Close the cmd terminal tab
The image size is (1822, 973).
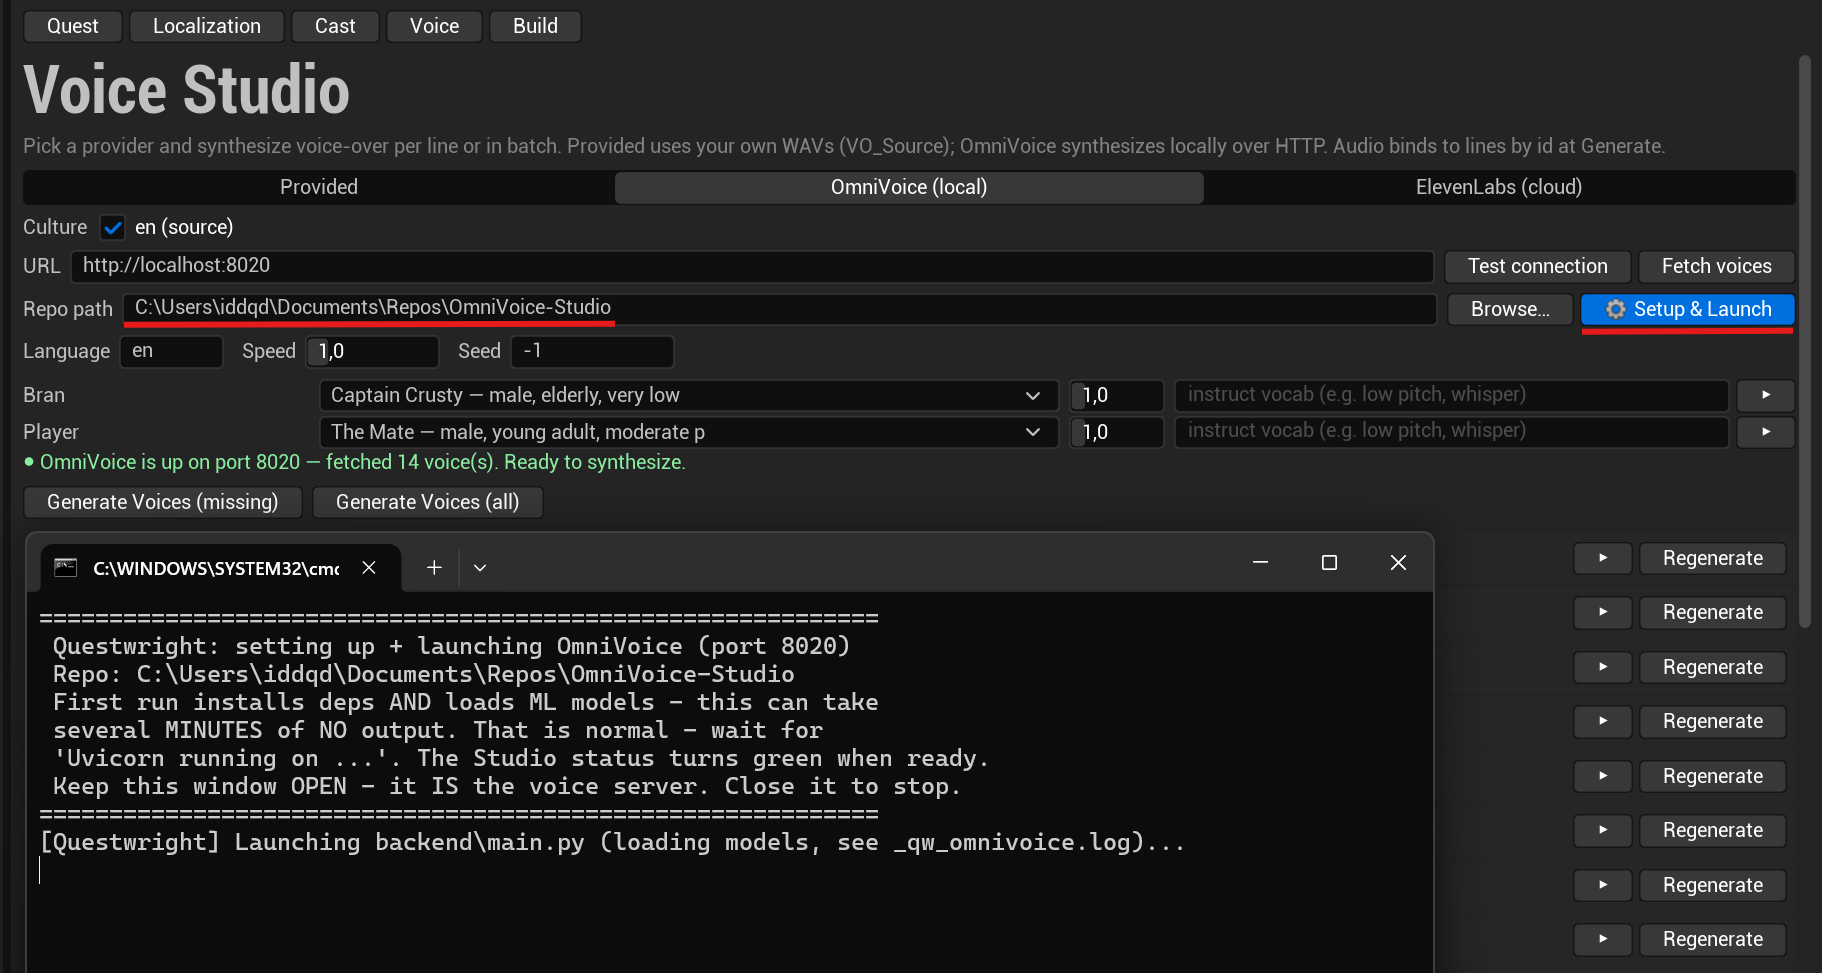(369, 567)
